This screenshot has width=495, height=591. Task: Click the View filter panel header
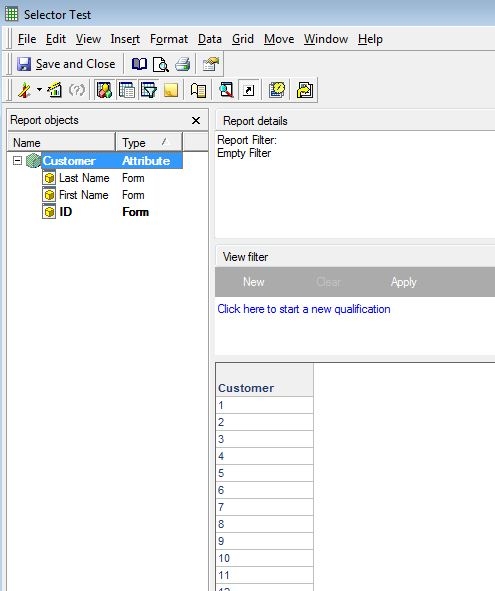(x=355, y=257)
